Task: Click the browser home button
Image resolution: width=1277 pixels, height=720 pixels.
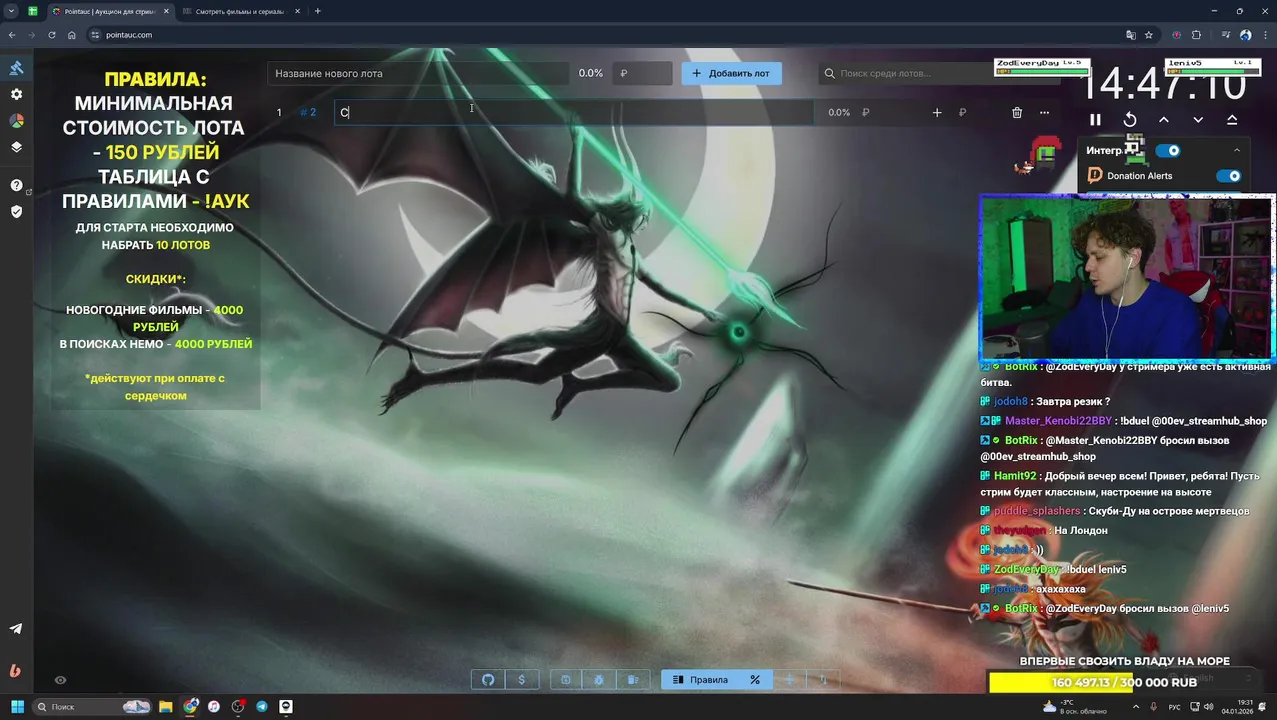Action: 72,35
